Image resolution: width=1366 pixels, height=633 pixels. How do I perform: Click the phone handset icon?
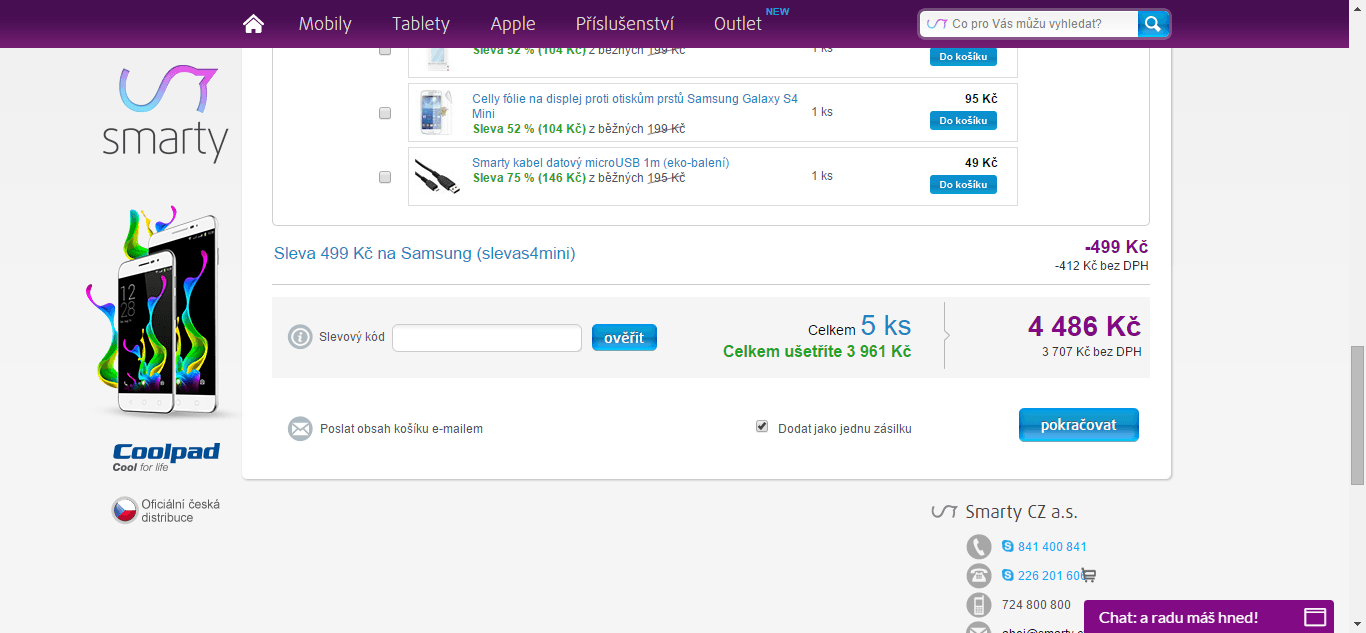click(979, 546)
